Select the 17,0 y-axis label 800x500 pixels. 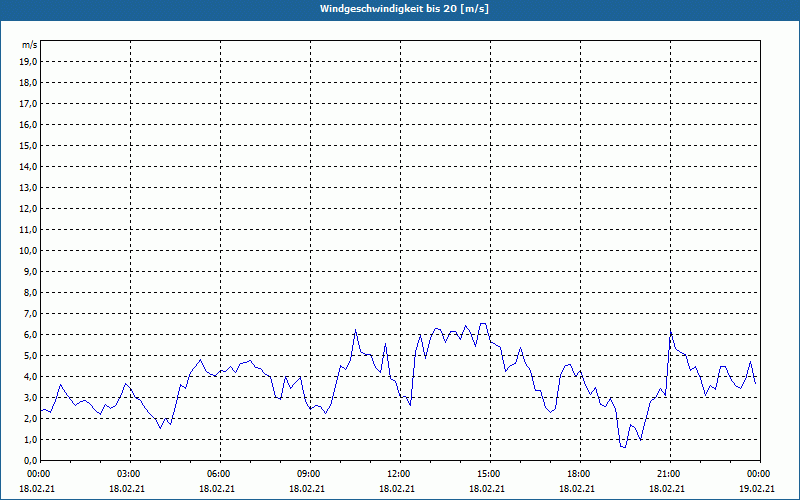click(x=29, y=104)
